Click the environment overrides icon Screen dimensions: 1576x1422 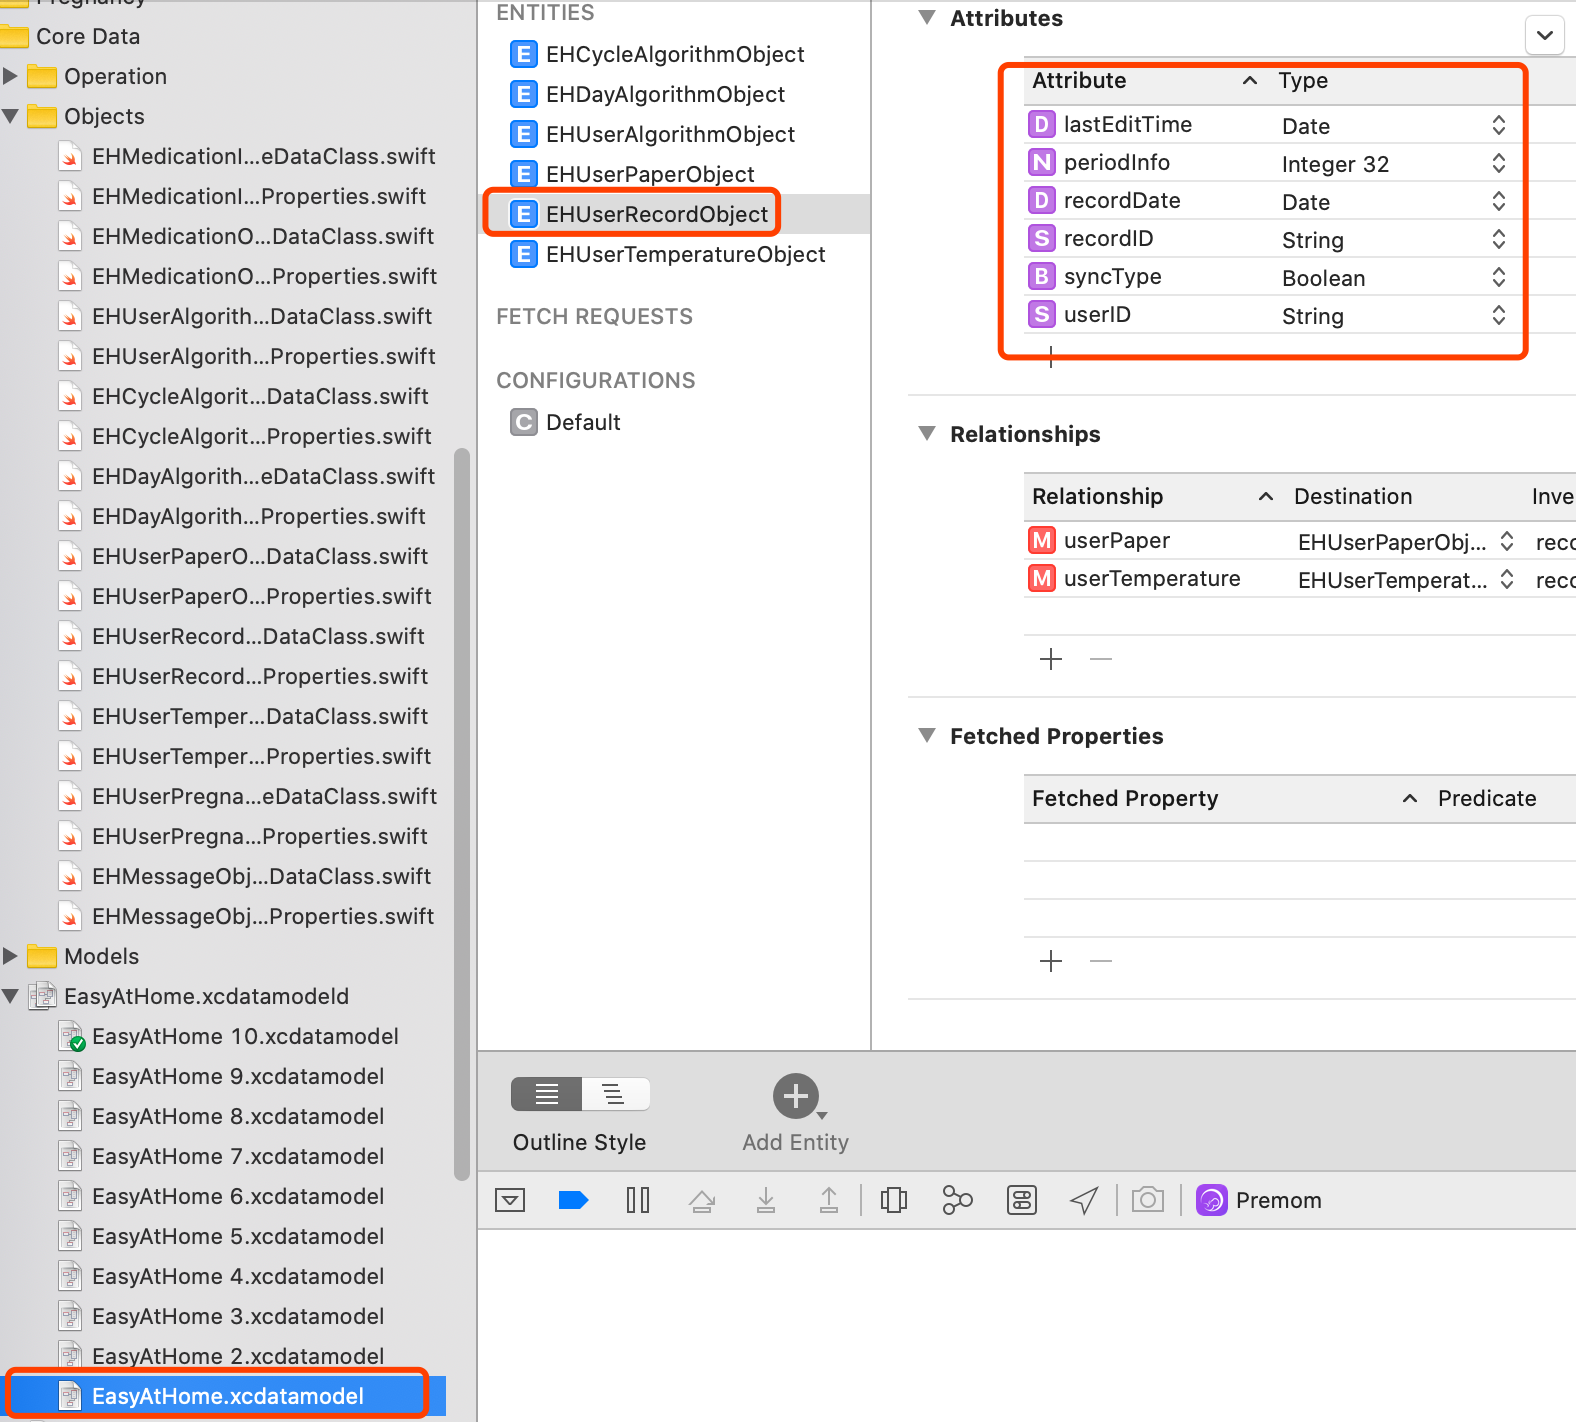coord(1022,1200)
